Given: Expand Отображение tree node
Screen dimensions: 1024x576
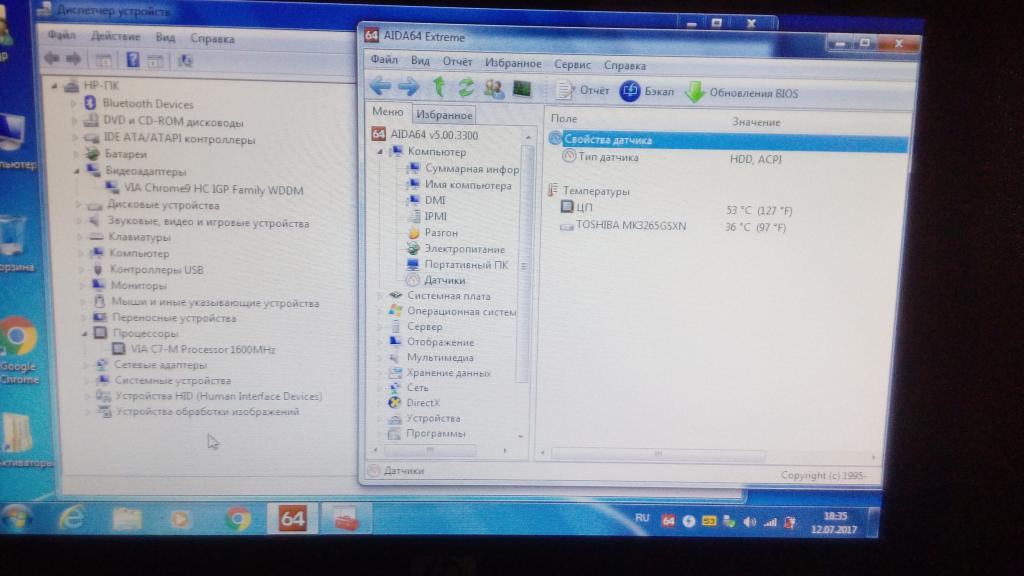Looking at the screenshot, I should click(380, 342).
